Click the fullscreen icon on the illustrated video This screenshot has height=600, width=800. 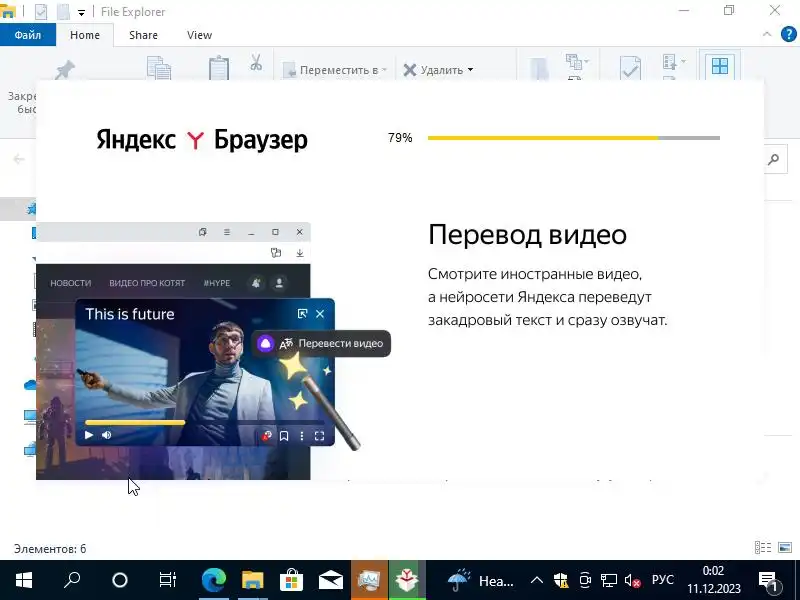point(319,436)
